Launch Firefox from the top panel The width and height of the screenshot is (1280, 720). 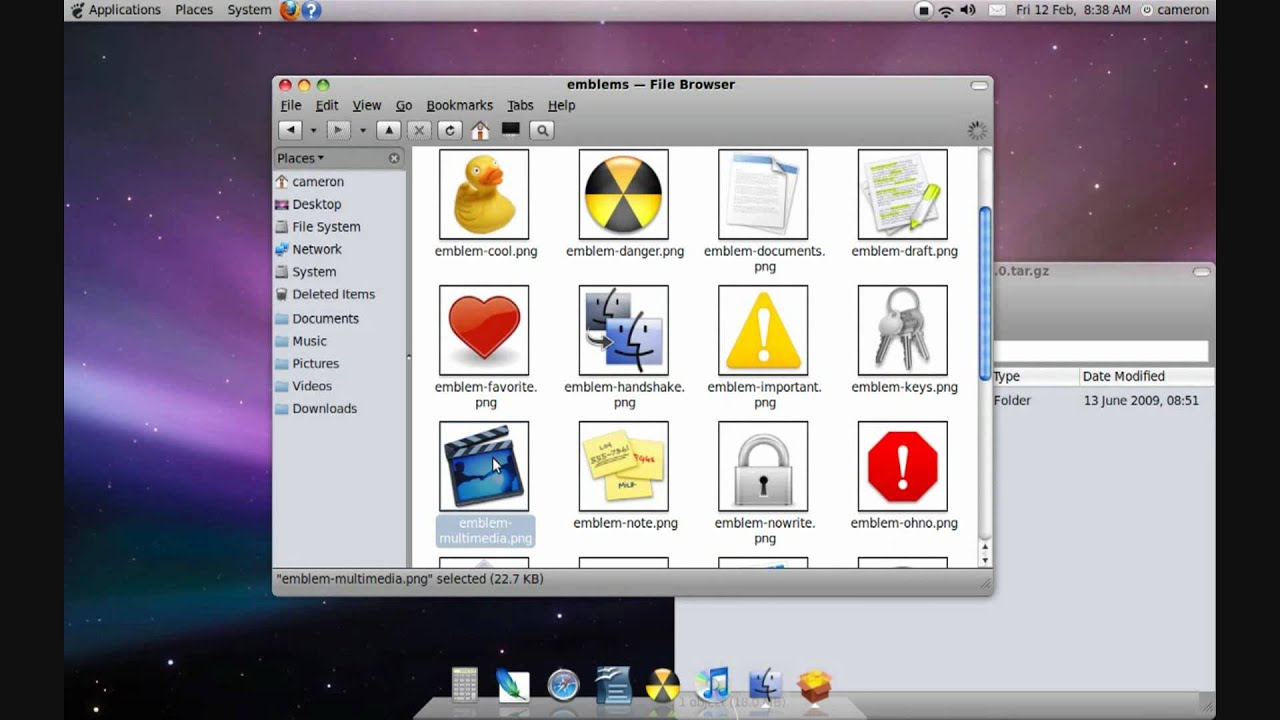tap(289, 10)
